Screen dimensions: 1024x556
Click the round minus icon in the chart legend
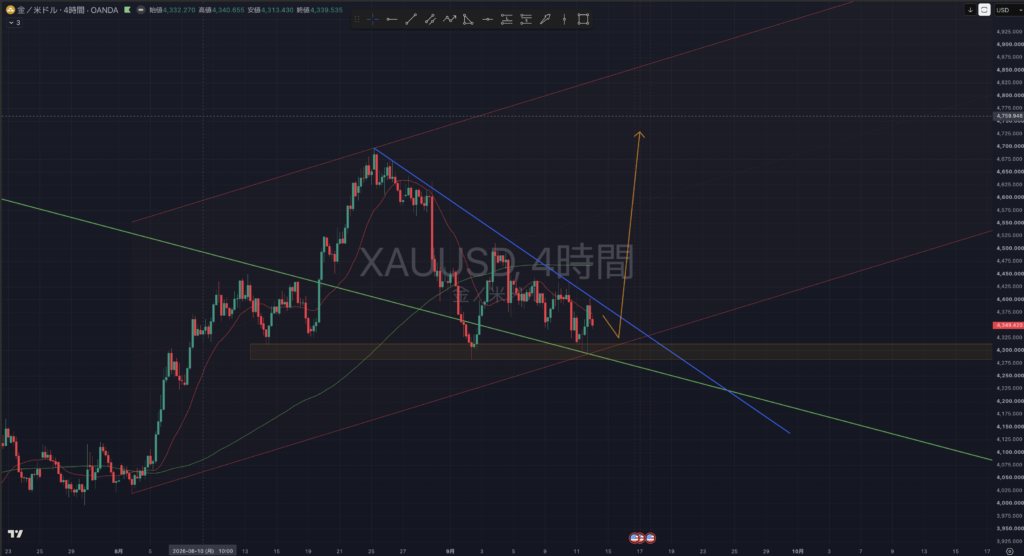[140, 10]
